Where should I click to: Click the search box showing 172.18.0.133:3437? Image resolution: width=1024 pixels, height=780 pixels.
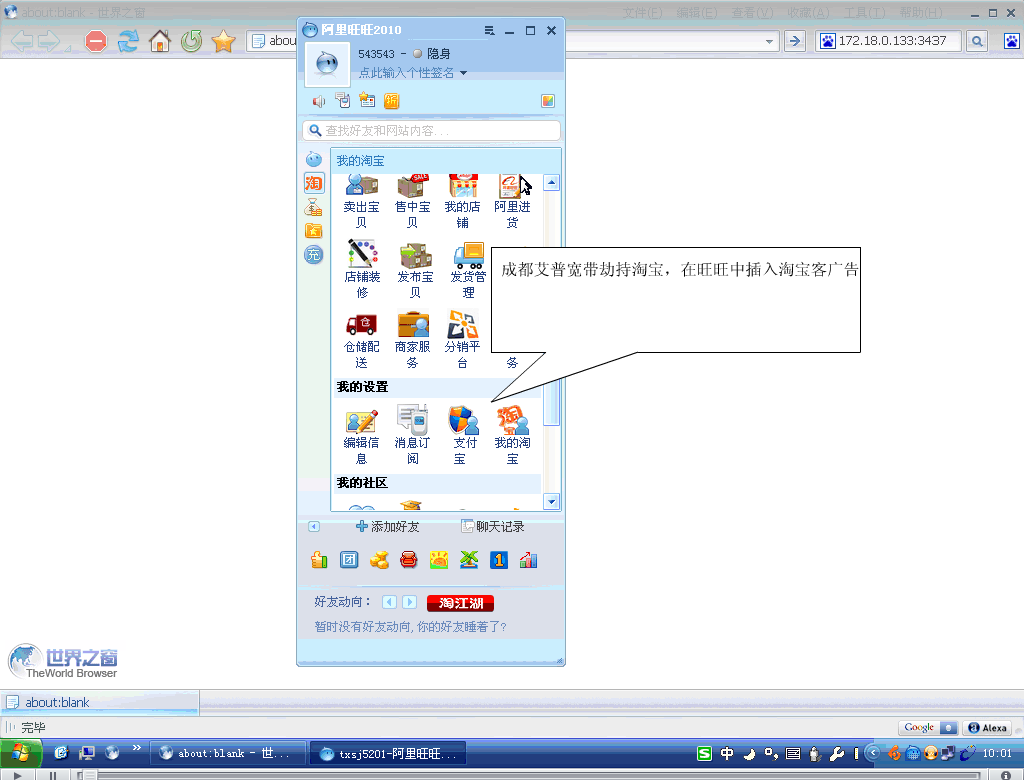(x=889, y=41)
